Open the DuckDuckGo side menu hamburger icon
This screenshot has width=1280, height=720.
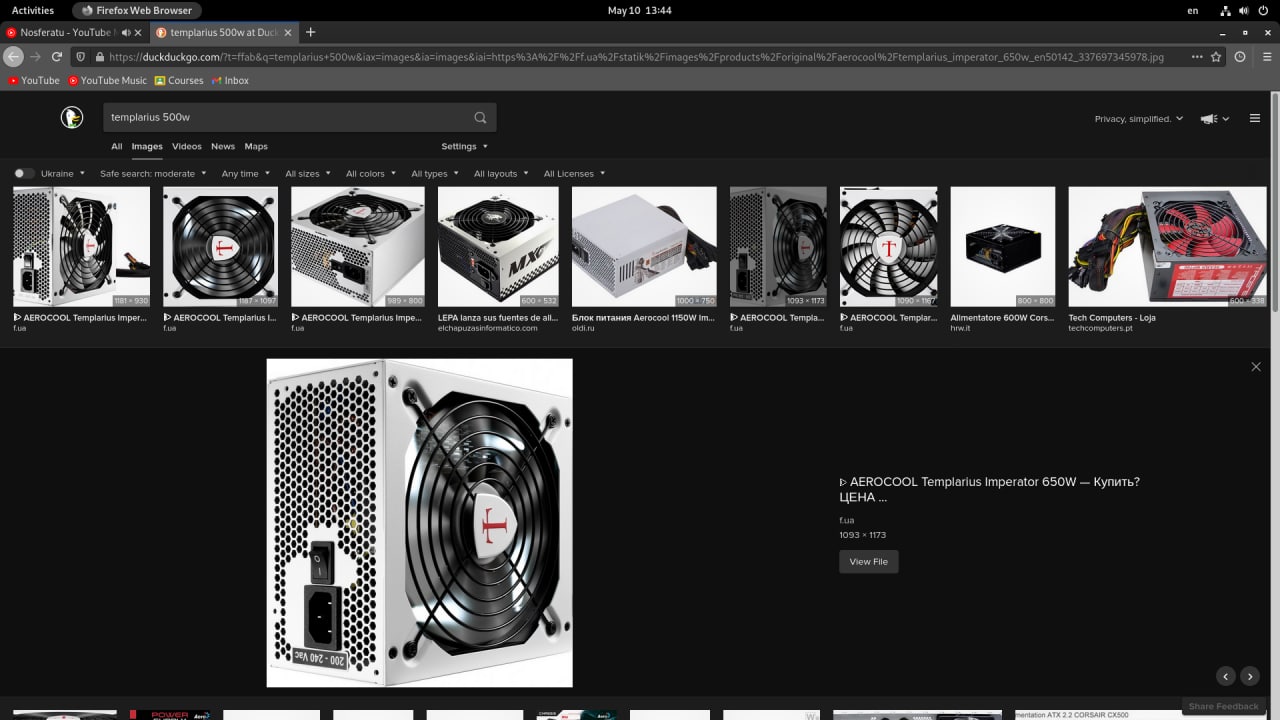1255,118
